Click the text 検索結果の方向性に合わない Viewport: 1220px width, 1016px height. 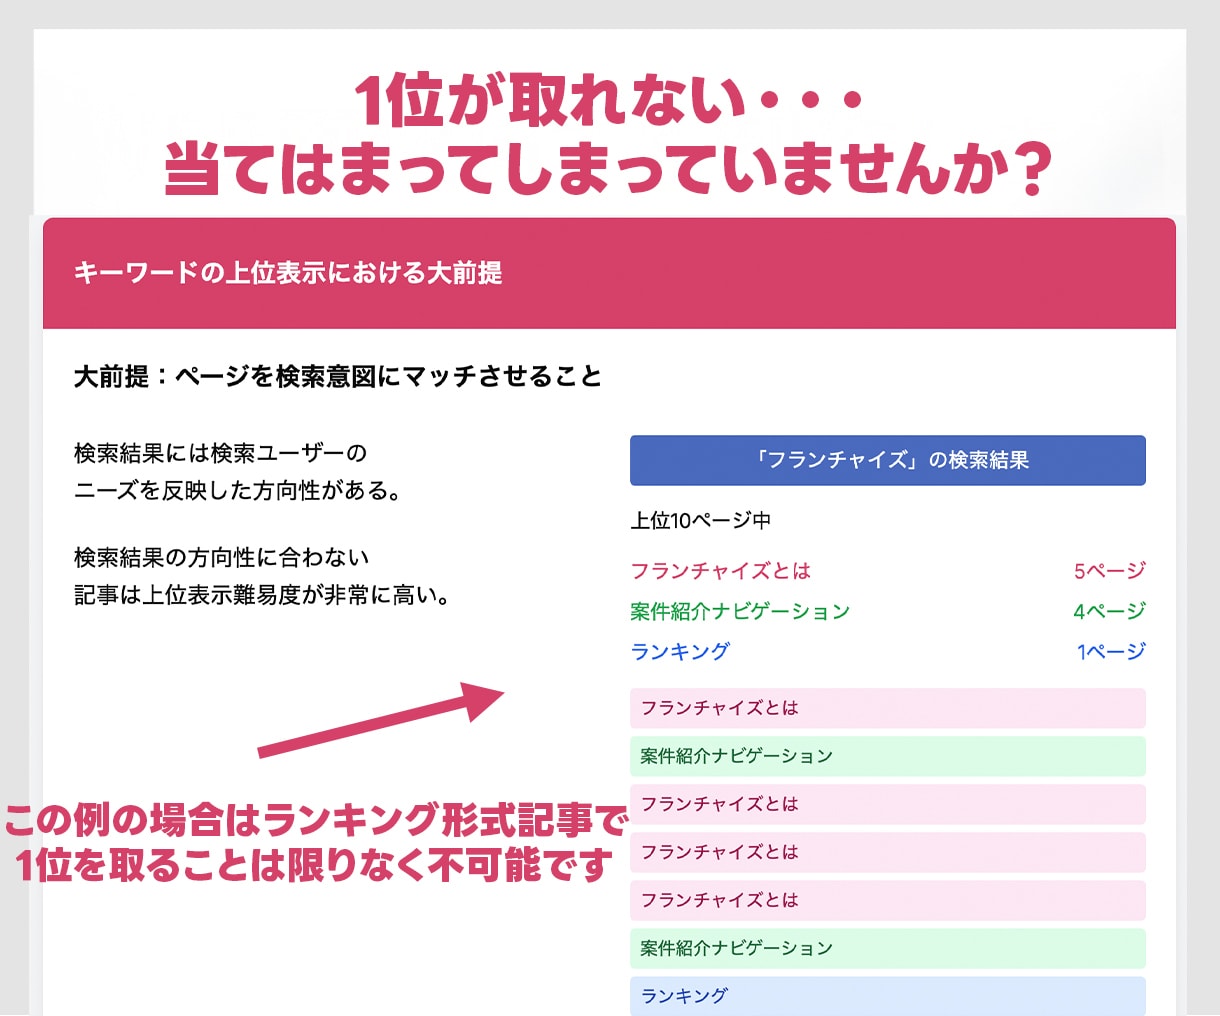pos(221,557)
